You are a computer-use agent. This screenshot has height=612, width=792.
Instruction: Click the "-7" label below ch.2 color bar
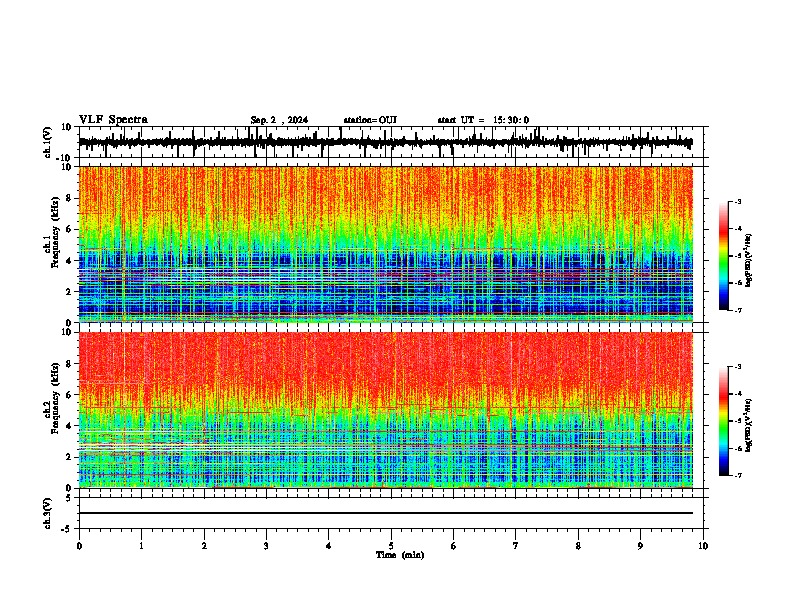[x=737, y=475]
